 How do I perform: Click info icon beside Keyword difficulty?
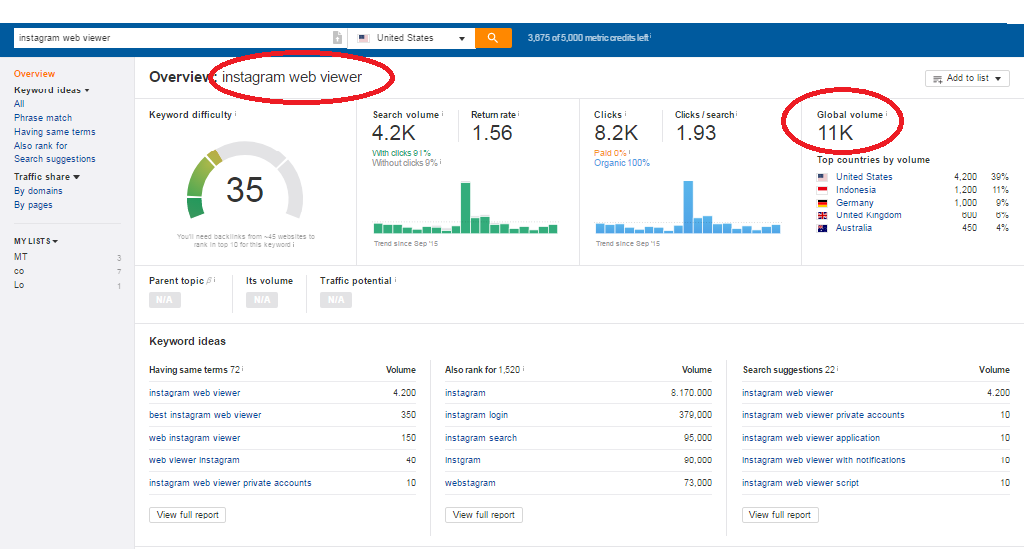[236, 114]
